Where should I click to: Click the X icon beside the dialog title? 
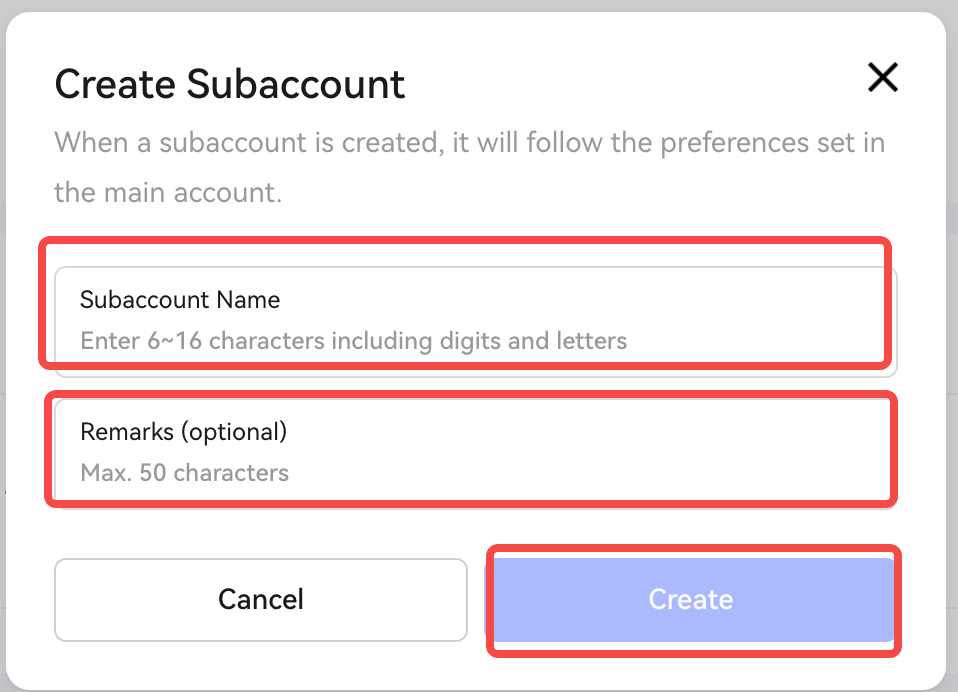[x=882, y=77]
